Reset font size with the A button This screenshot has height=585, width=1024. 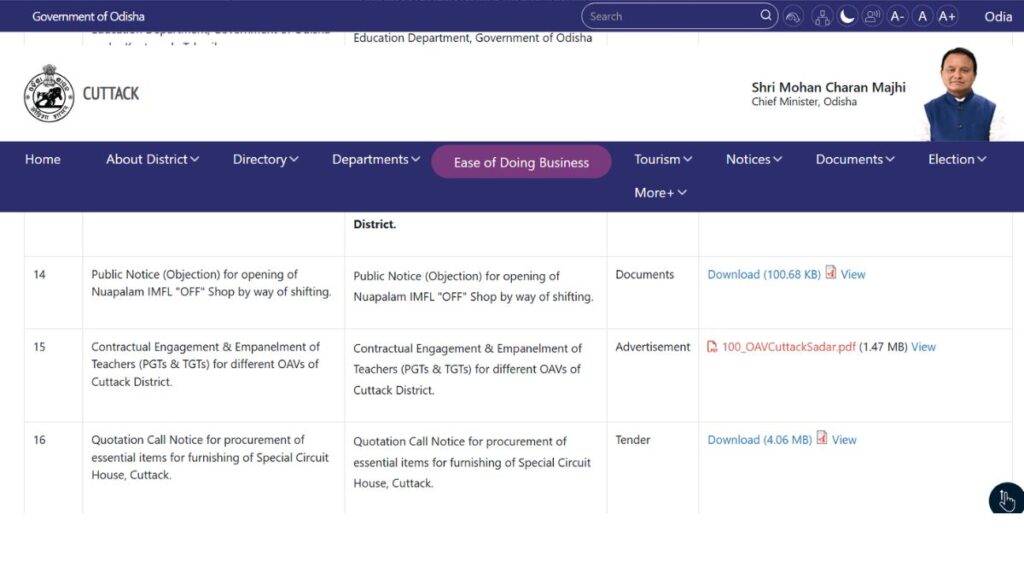(x=922, y=16)
